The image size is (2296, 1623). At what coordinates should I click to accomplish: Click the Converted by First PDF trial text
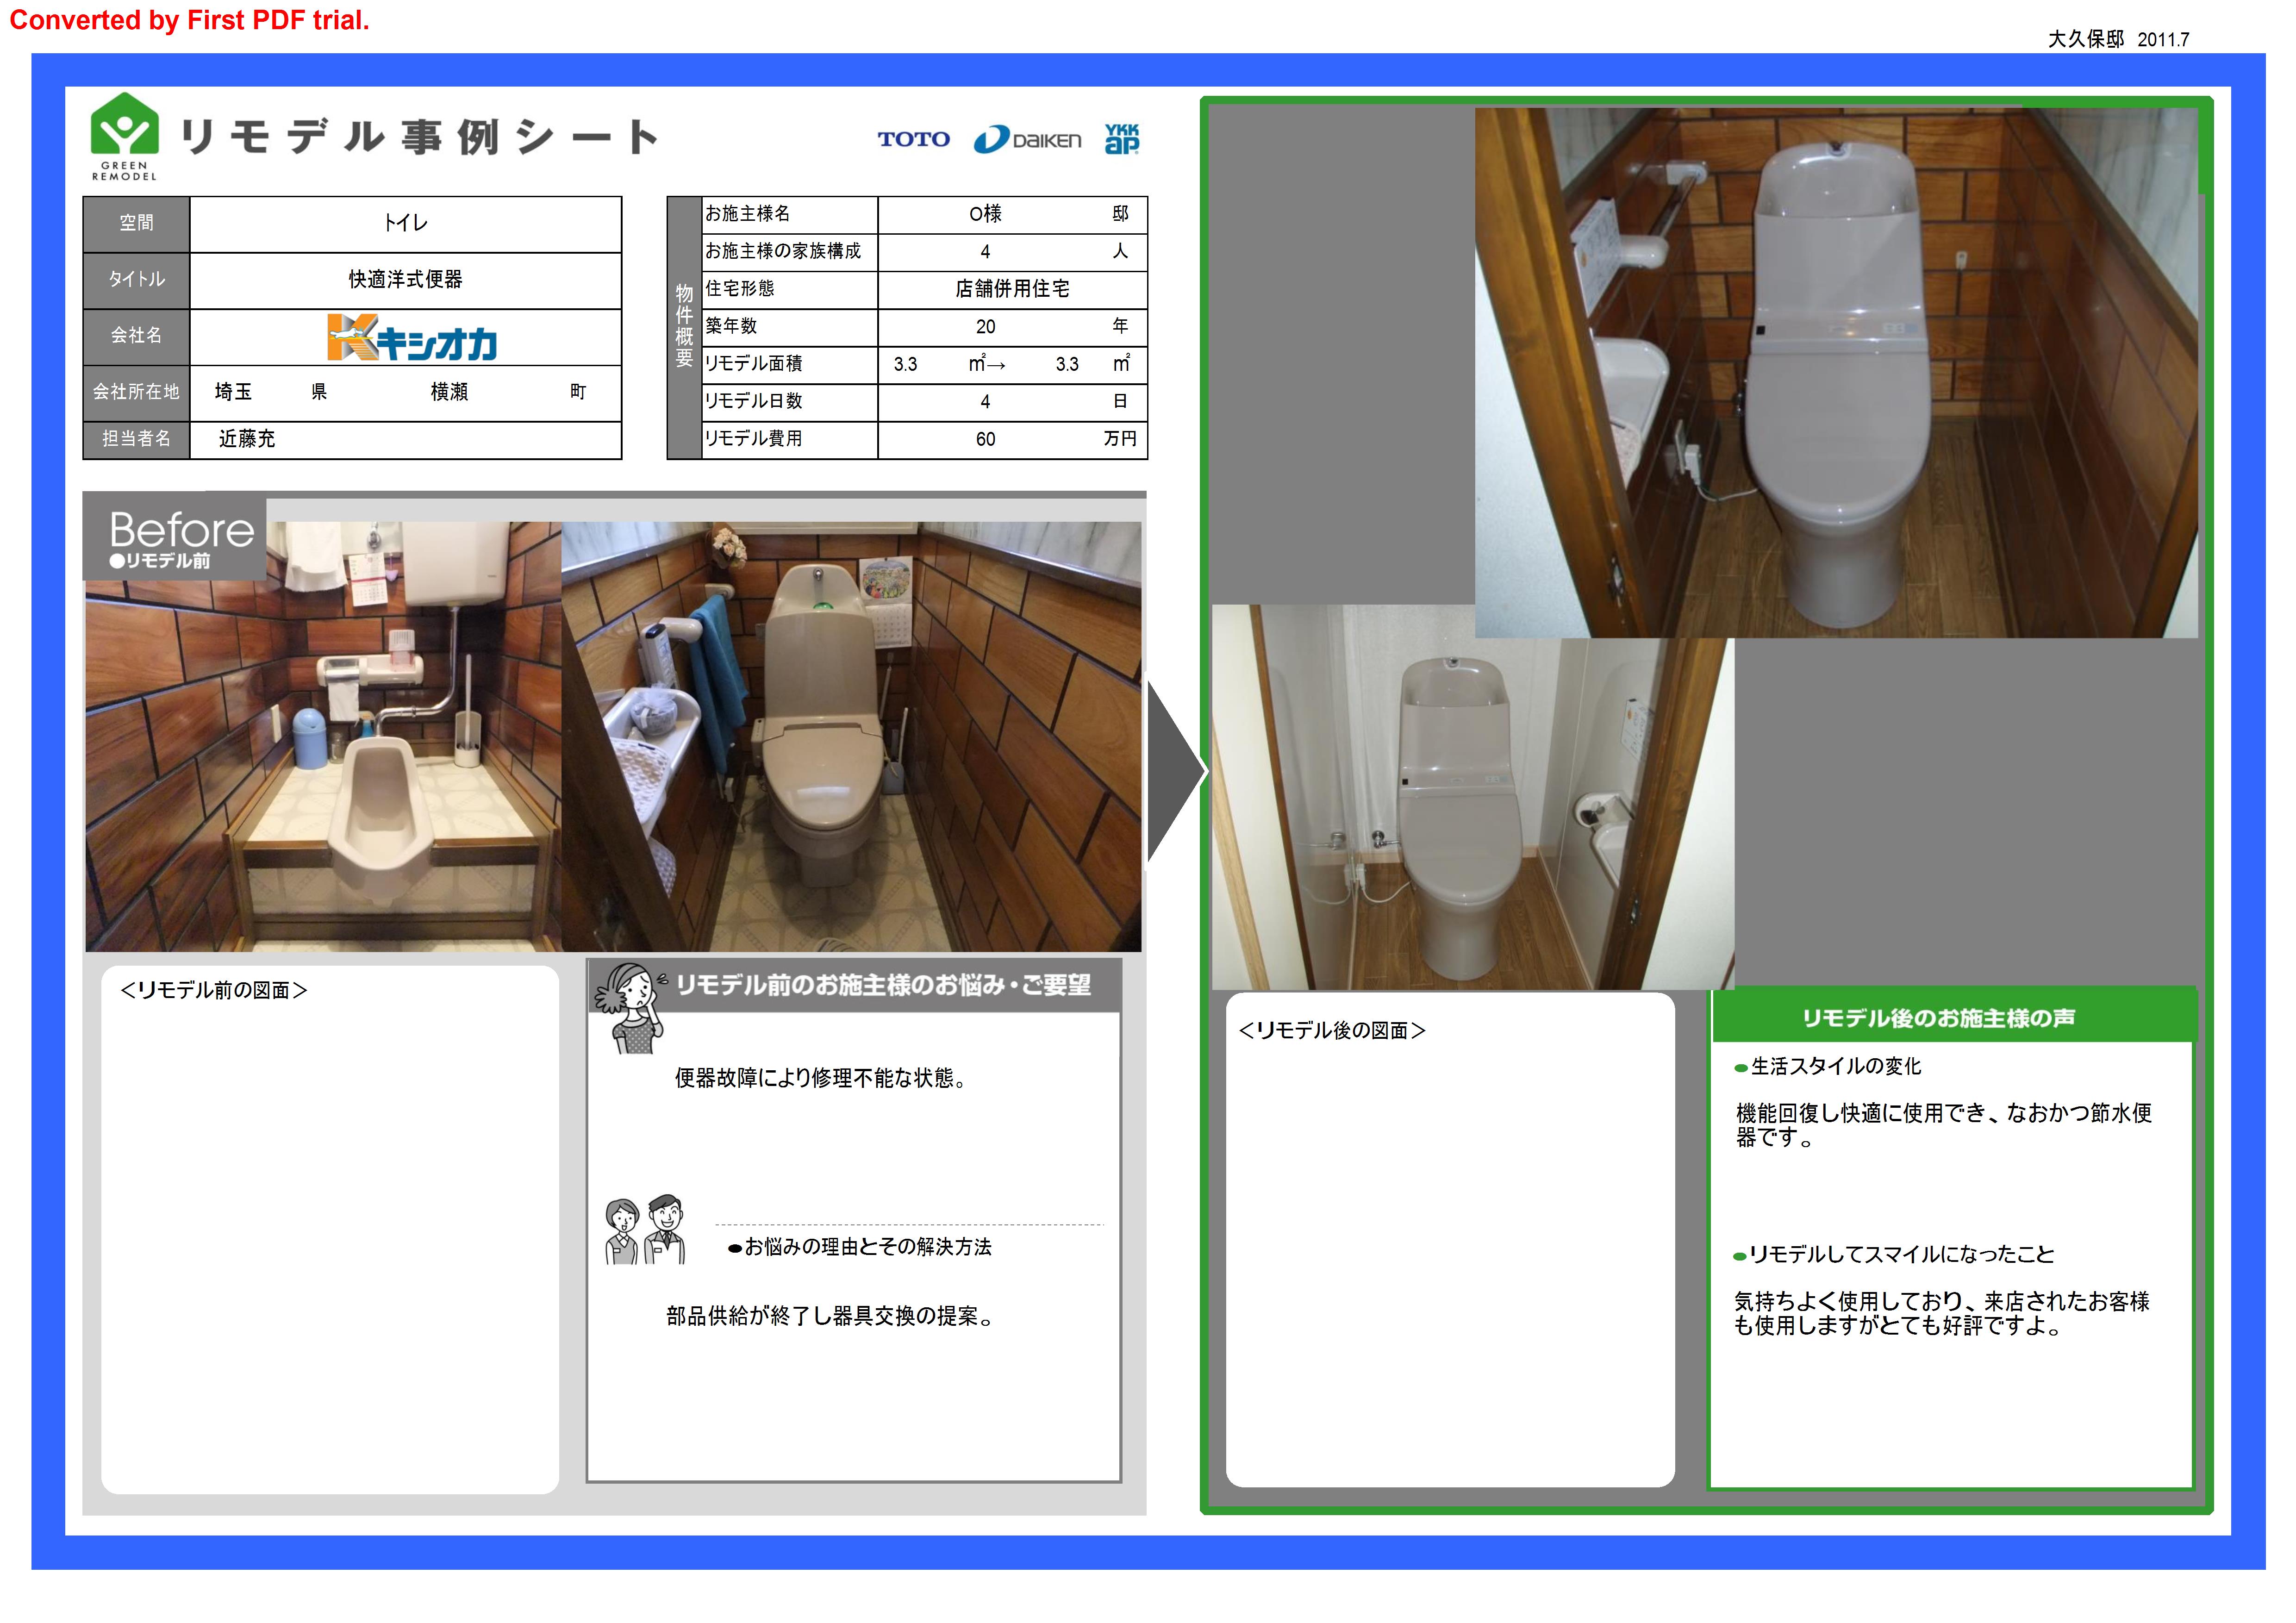point(190,20)
